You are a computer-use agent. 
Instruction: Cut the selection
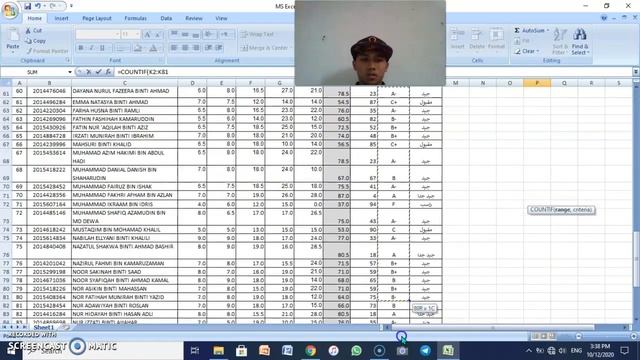33,31
